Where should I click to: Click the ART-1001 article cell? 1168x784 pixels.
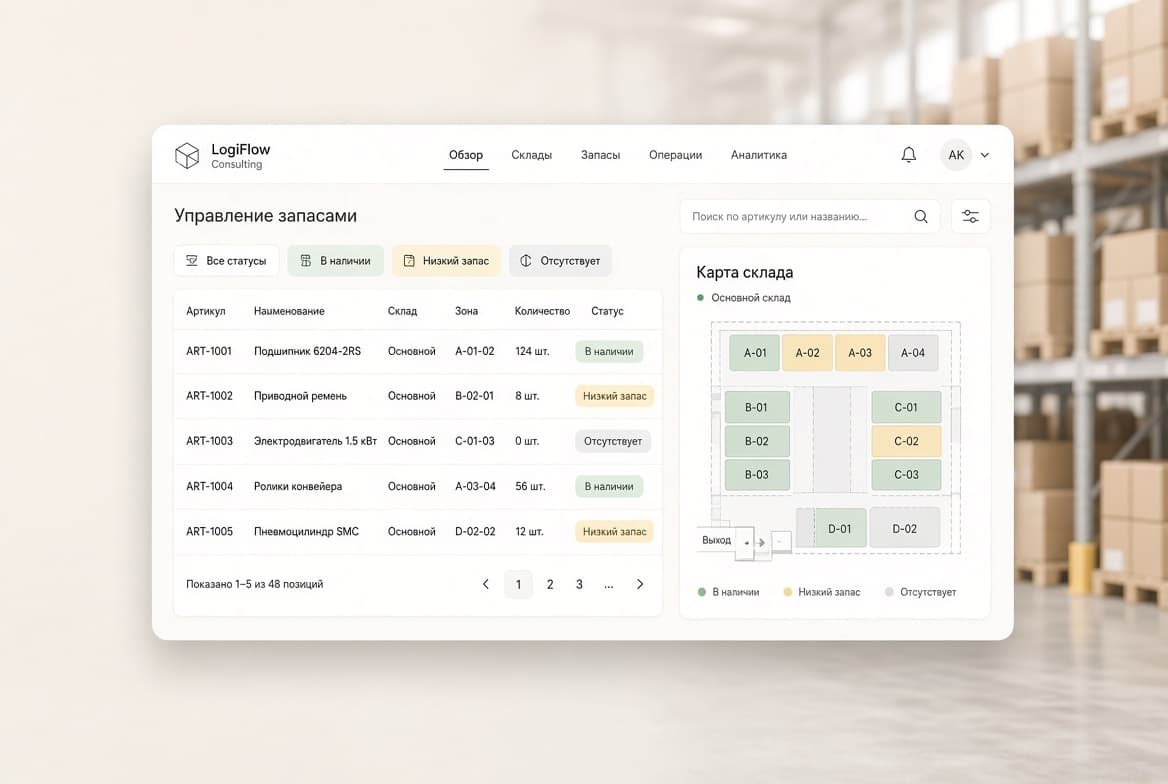tap(209, 351)
